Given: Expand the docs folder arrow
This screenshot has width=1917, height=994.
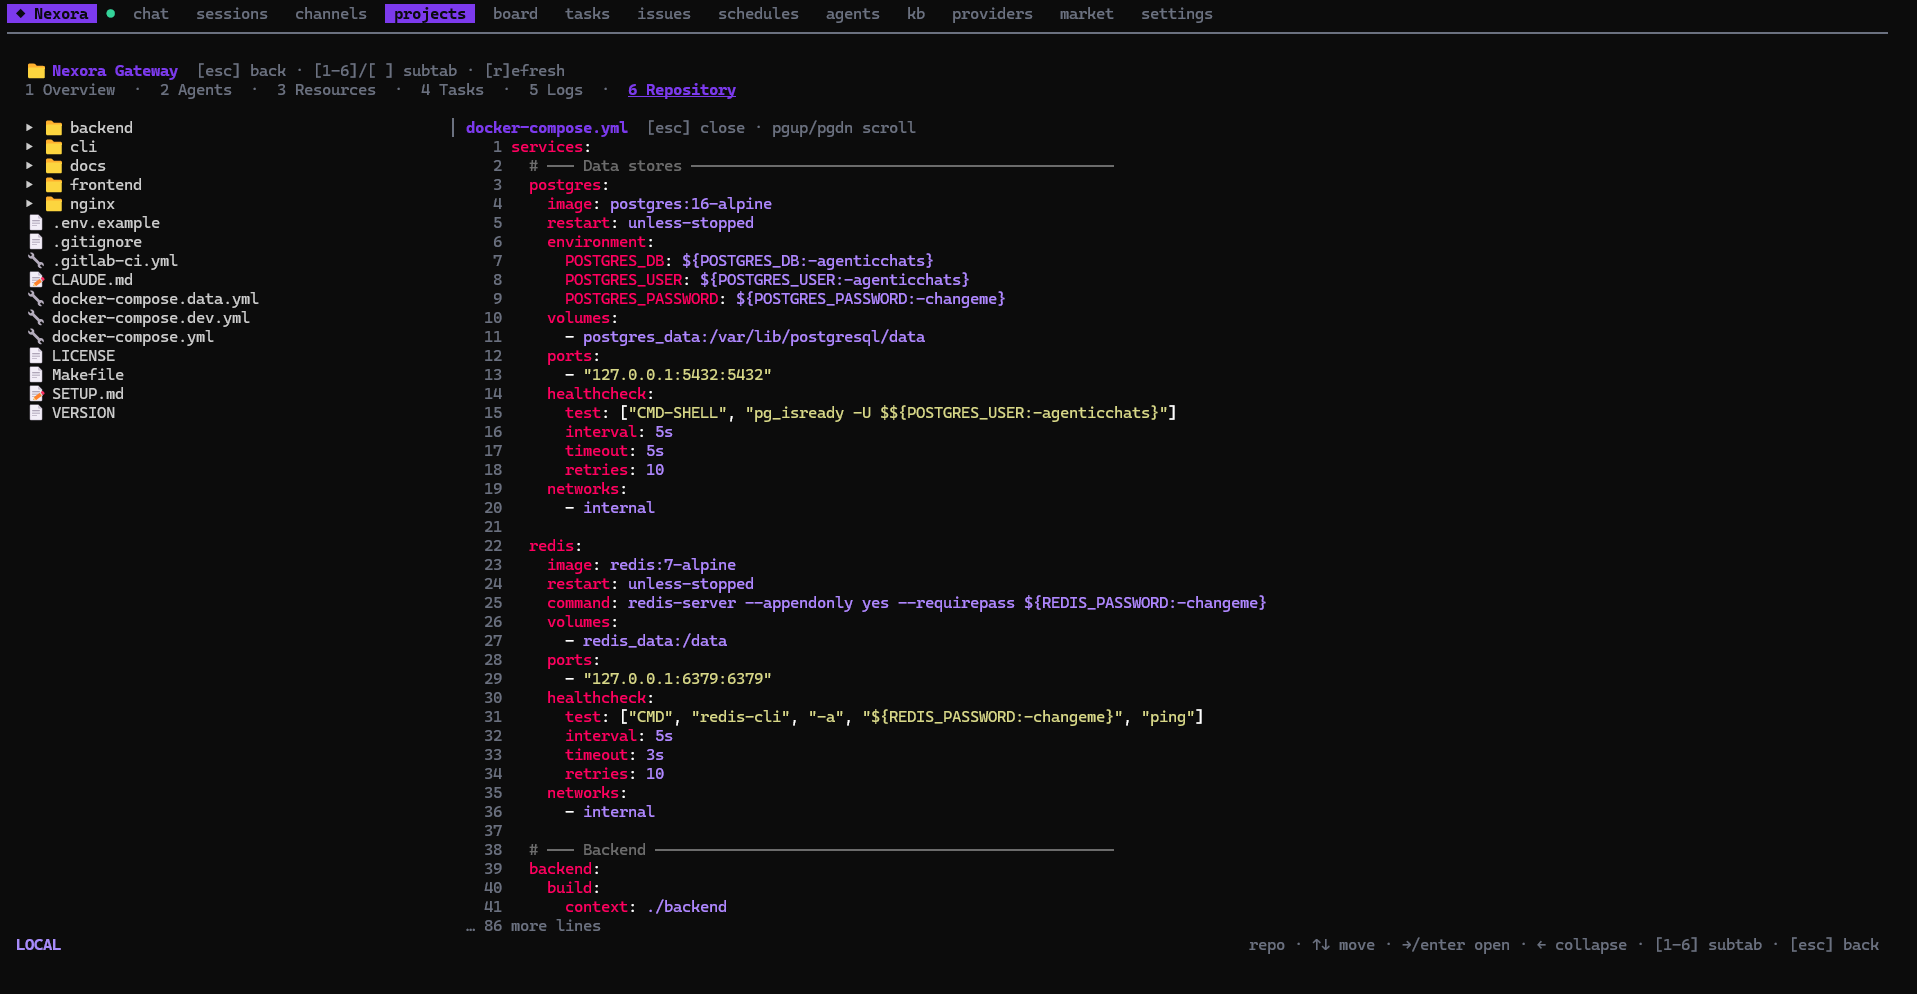Looking at the screenshot, I should [x=29, y=166].
